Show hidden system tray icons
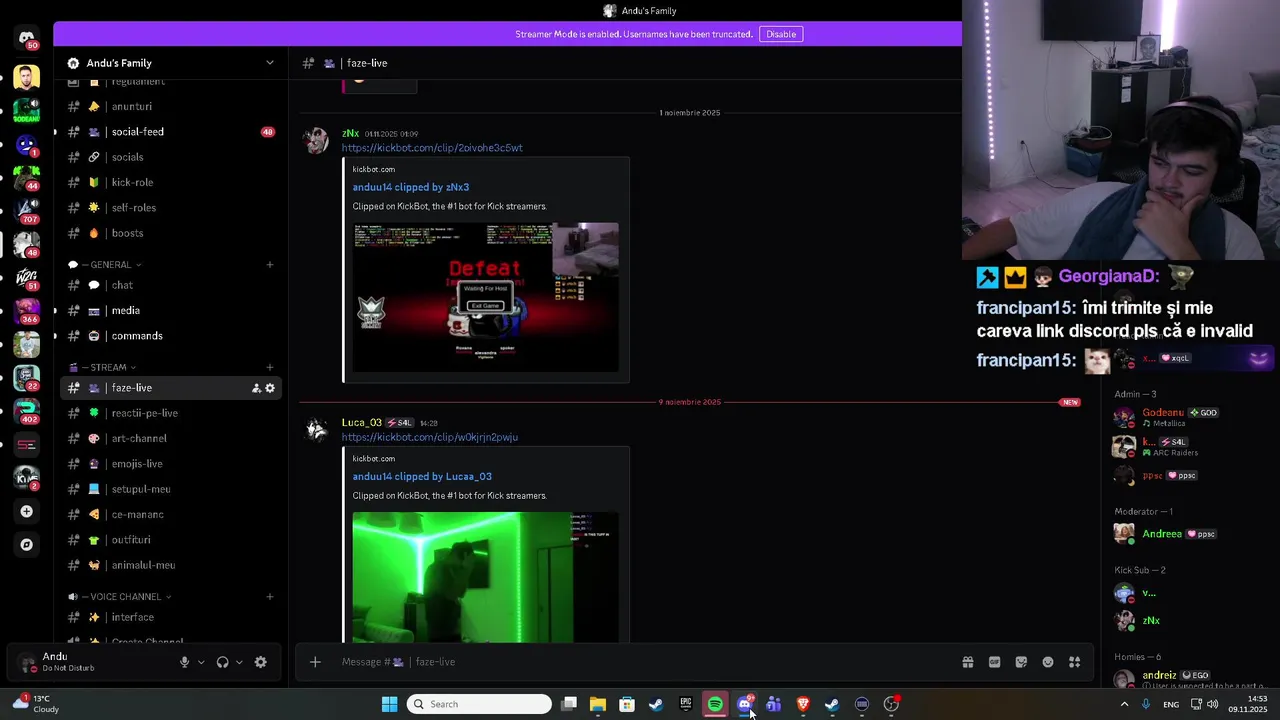 click(x=1124, y=704)
